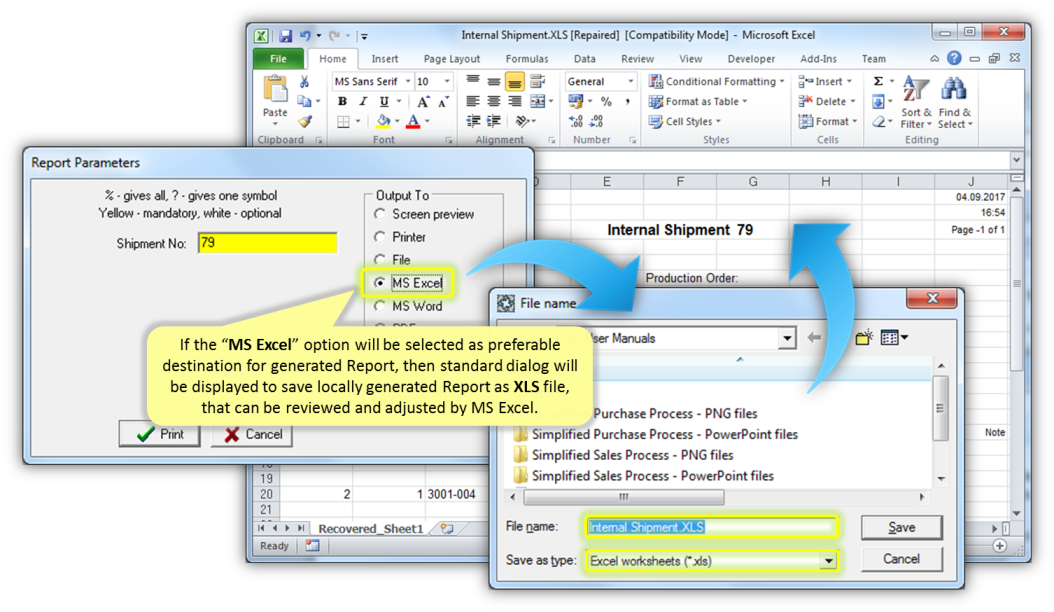
Task: Click the back arrow in File name dialog
Action: point(814,338)
